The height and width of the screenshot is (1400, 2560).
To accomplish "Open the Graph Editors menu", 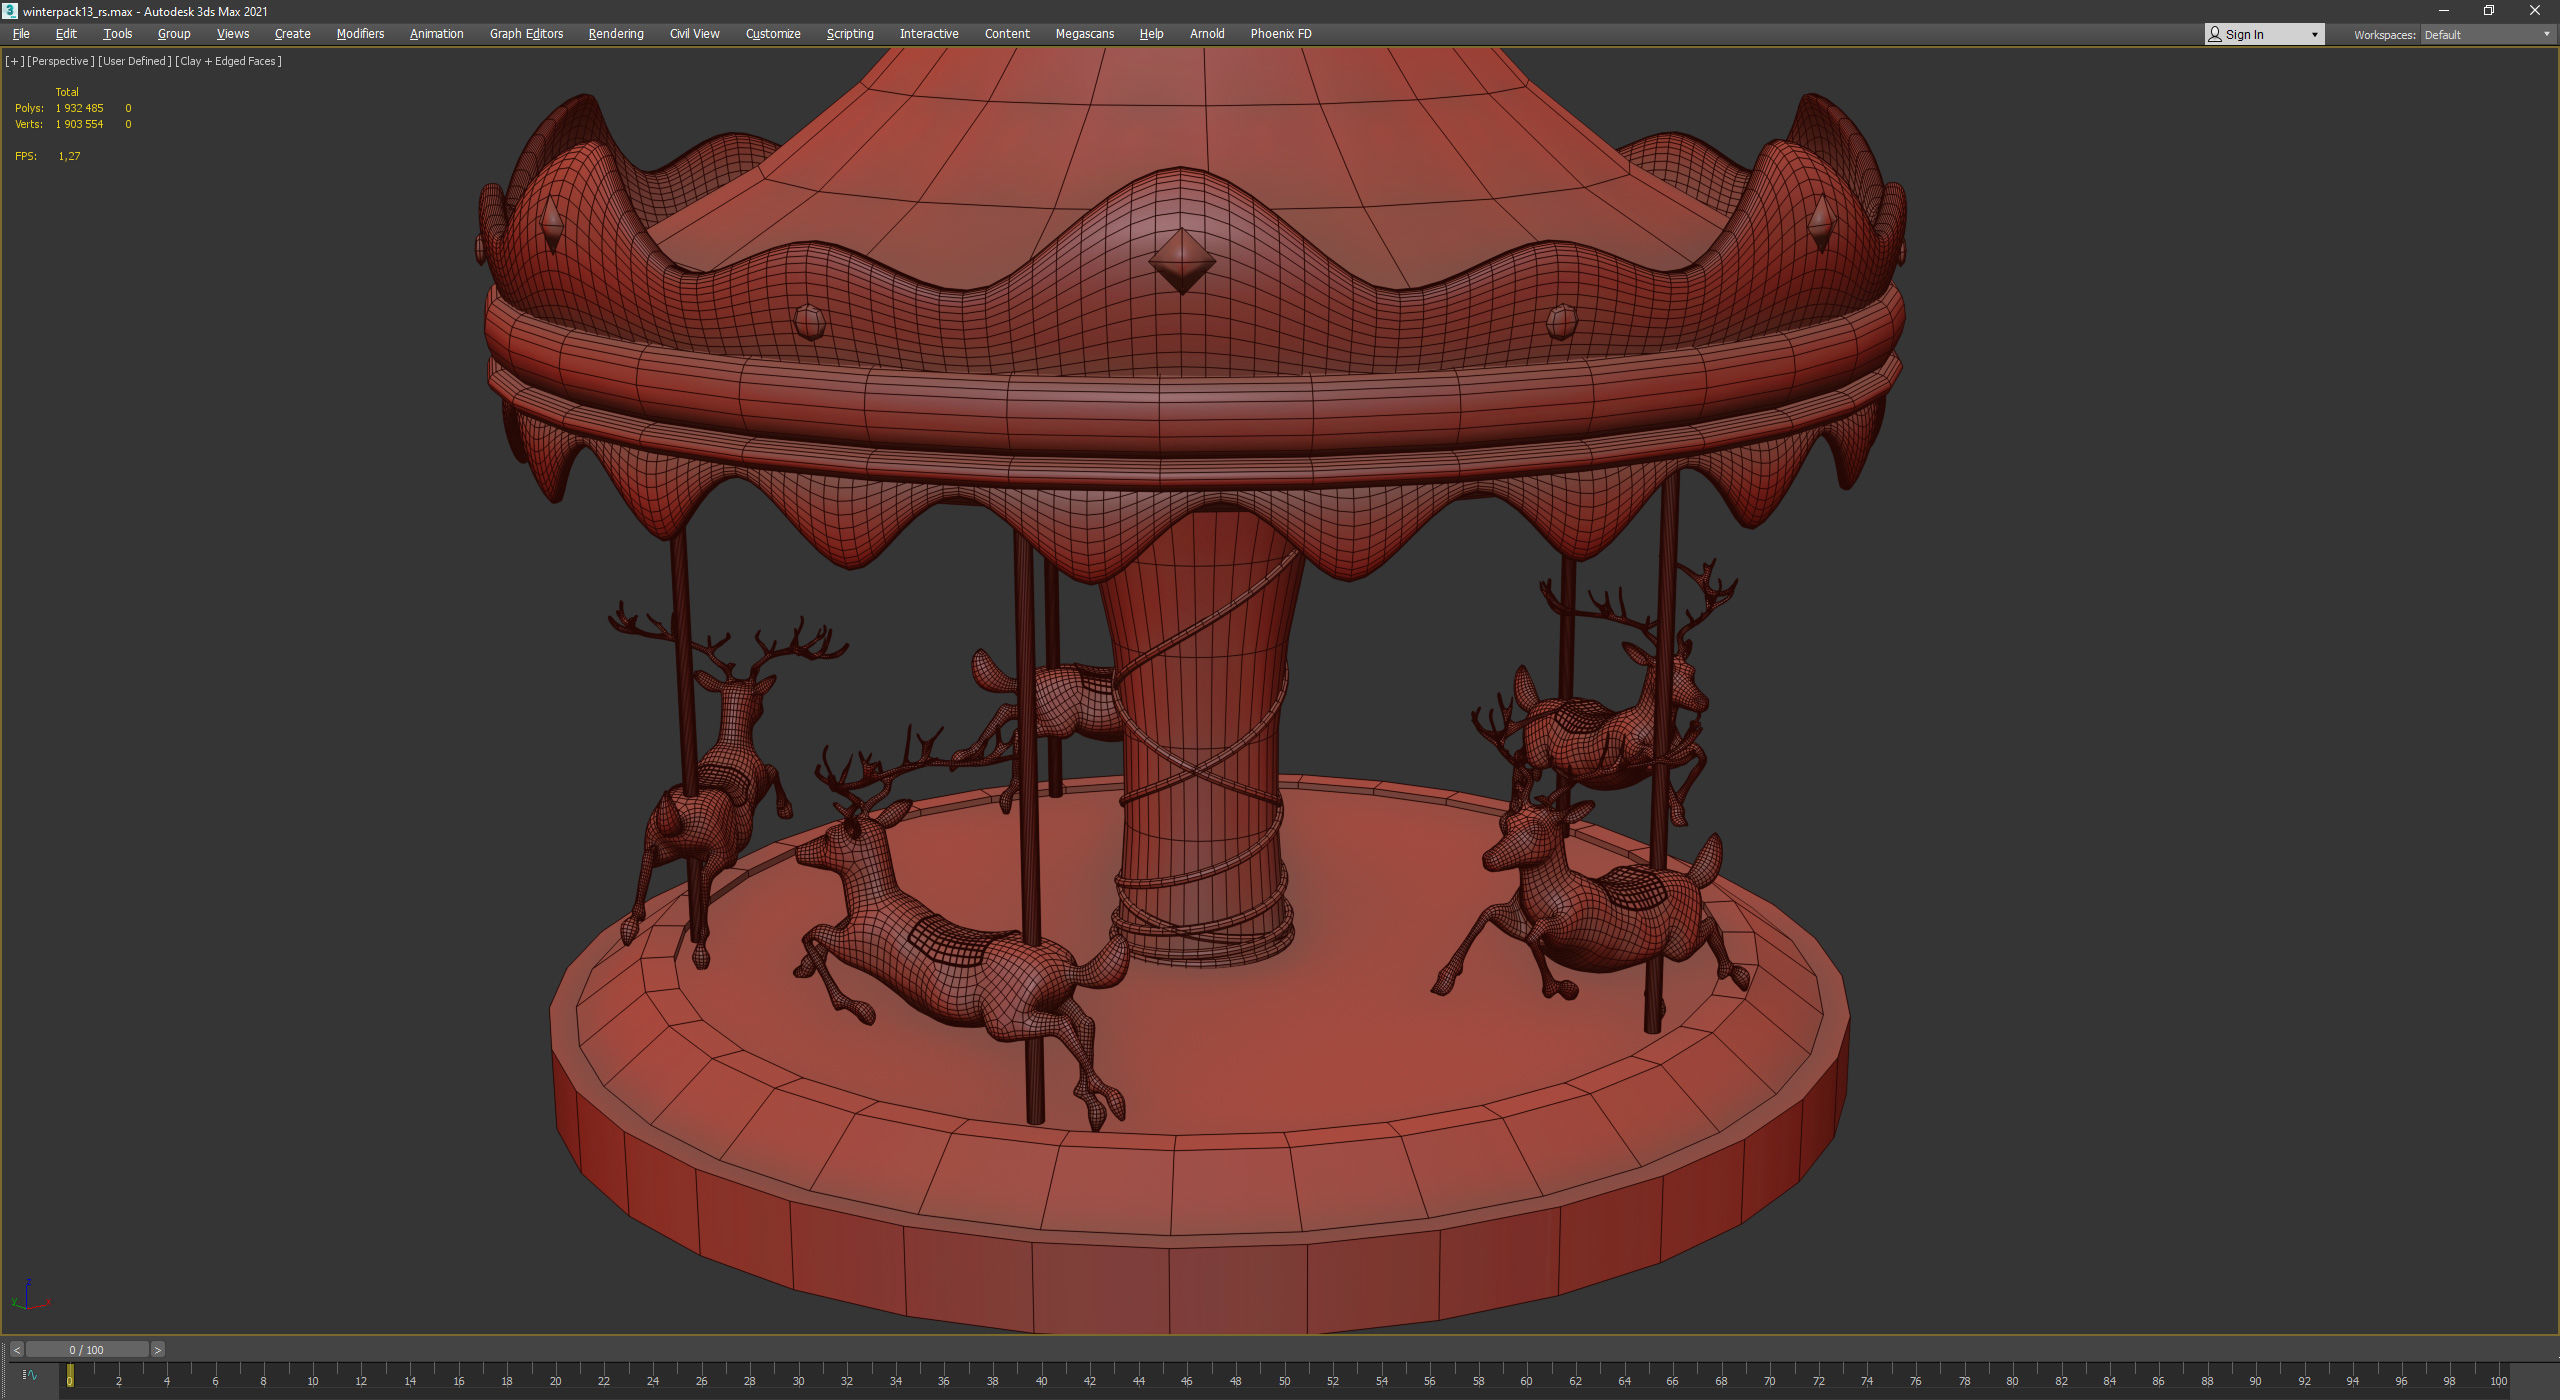I will point(526,34).
